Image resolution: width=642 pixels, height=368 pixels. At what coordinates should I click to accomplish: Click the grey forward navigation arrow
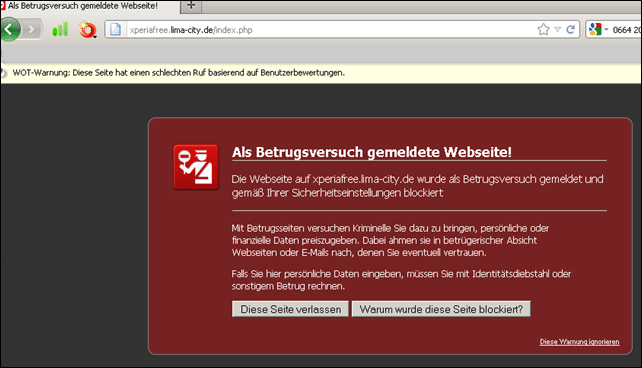(32, 29)
